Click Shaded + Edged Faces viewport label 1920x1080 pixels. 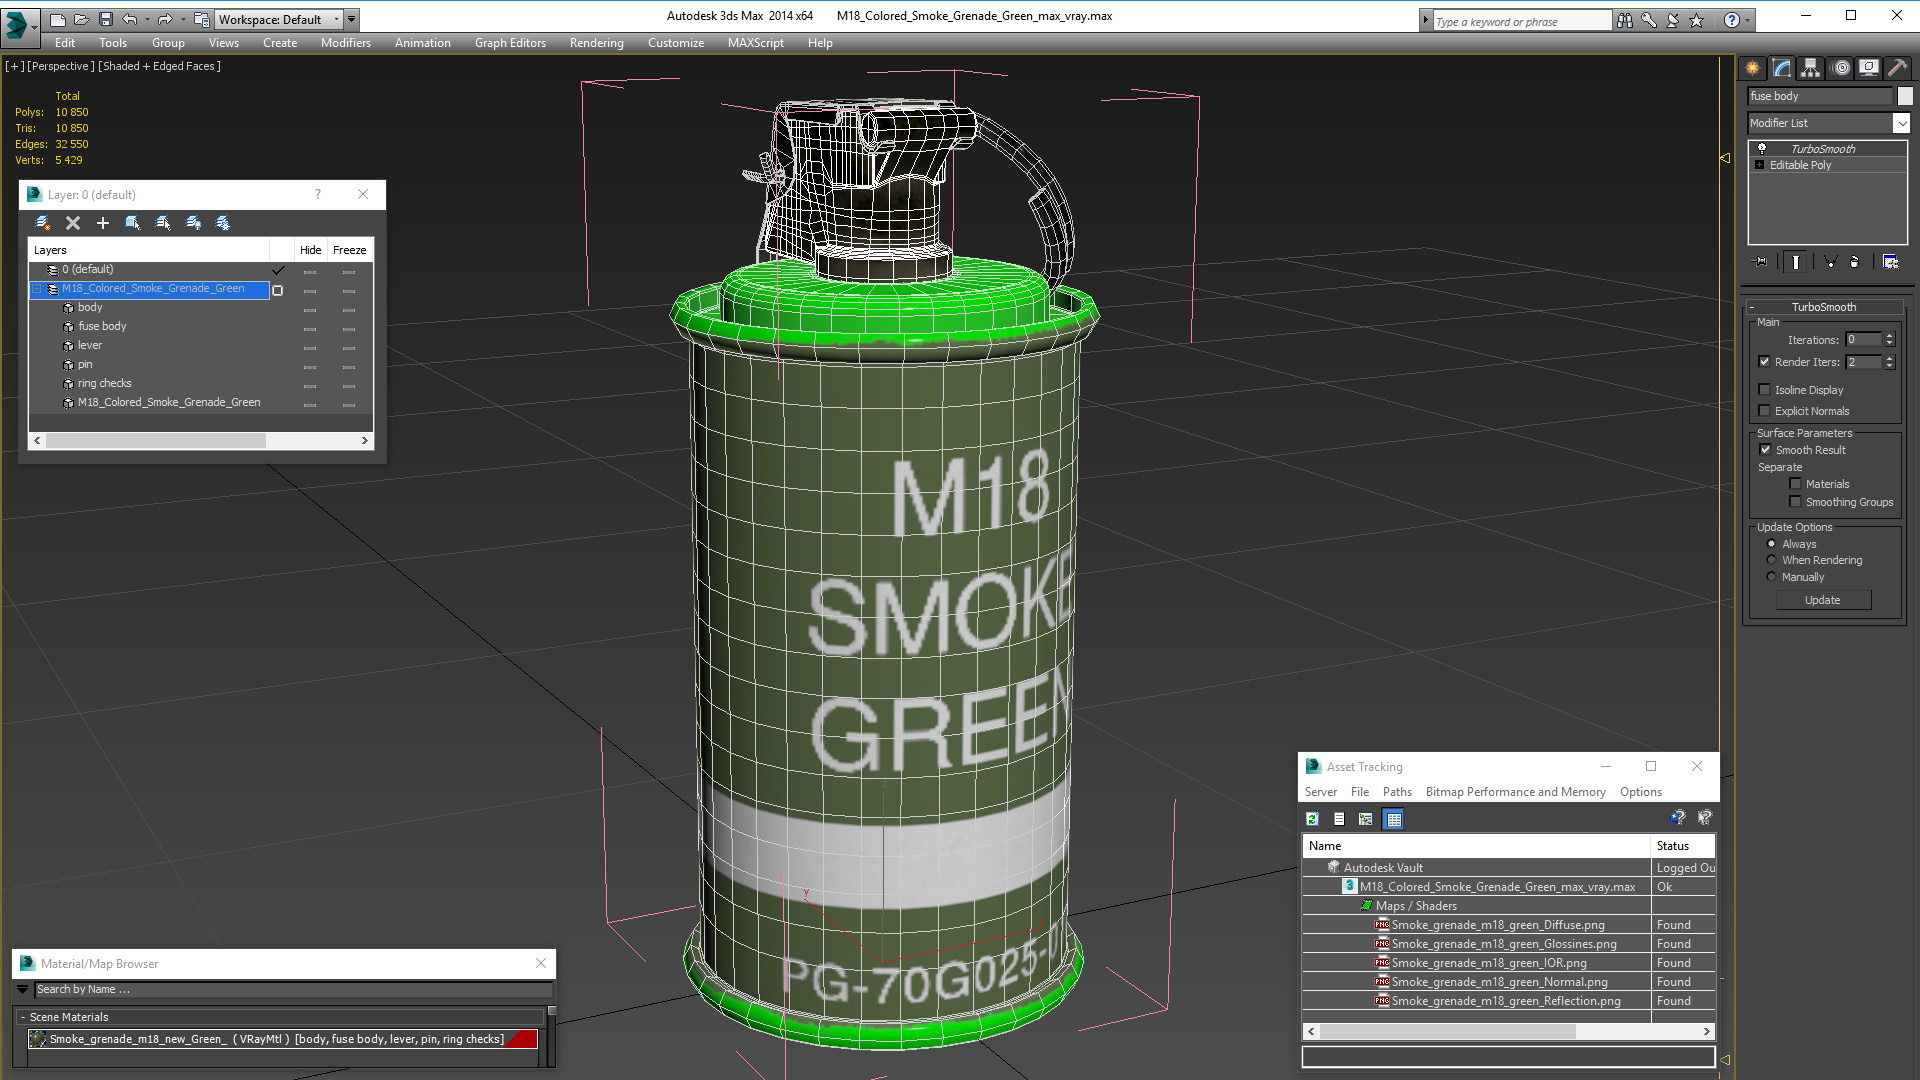[159, 66]
